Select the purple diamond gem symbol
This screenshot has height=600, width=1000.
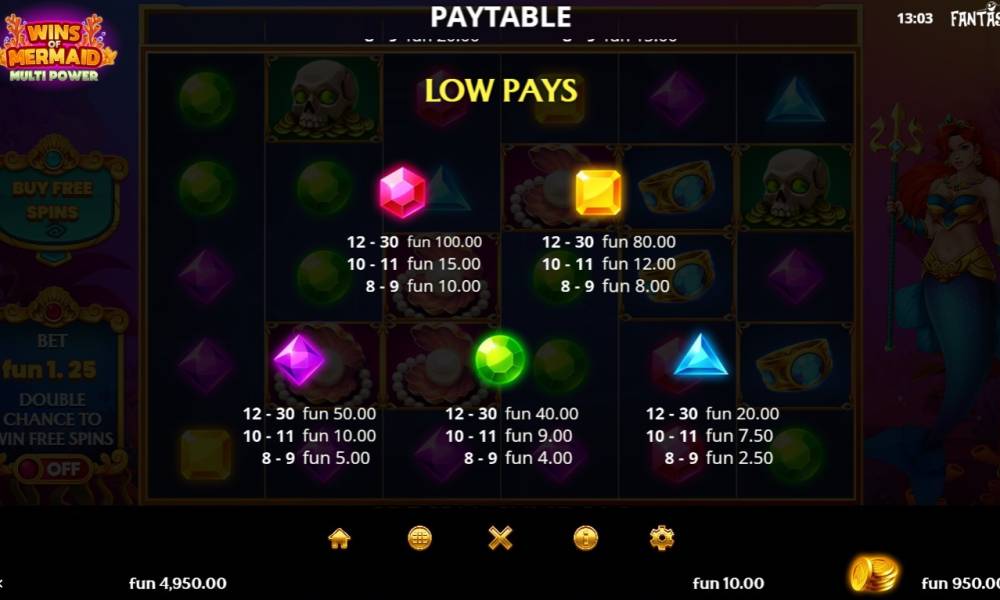click(x=298, y=360)
